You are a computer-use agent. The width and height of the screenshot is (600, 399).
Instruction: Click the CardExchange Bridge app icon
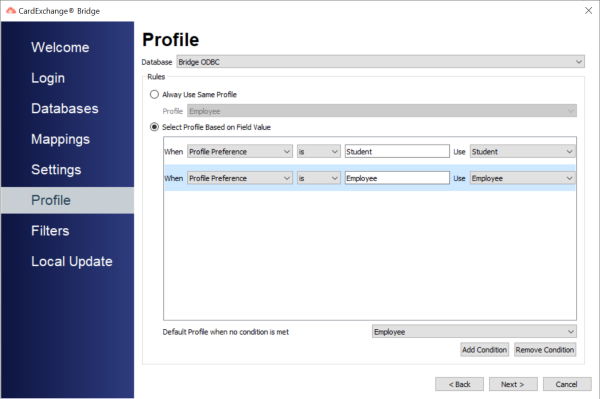click(x=11, y=11)
